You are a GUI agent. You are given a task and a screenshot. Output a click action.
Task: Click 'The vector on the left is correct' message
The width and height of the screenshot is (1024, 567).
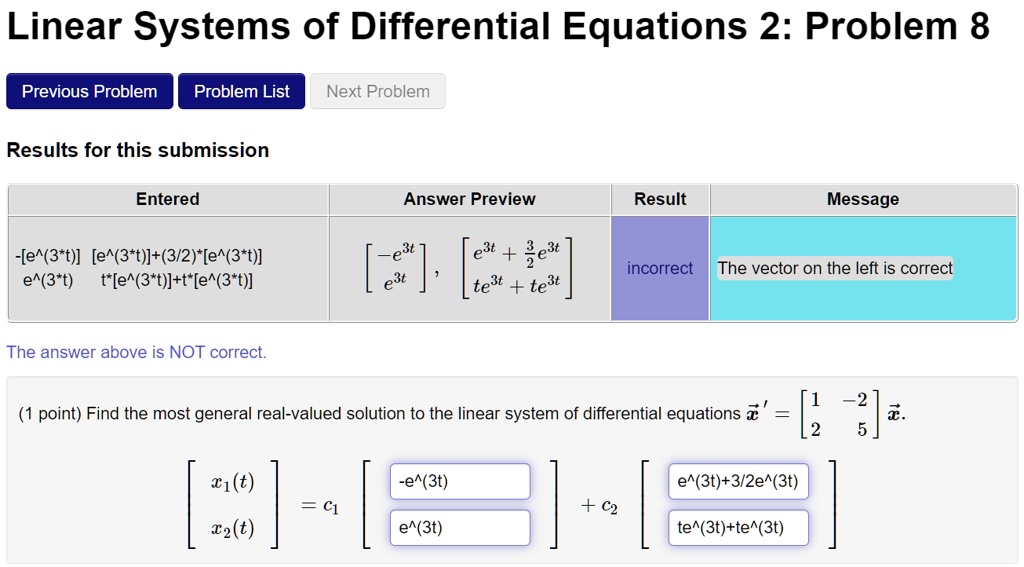[x=835, y=268]
